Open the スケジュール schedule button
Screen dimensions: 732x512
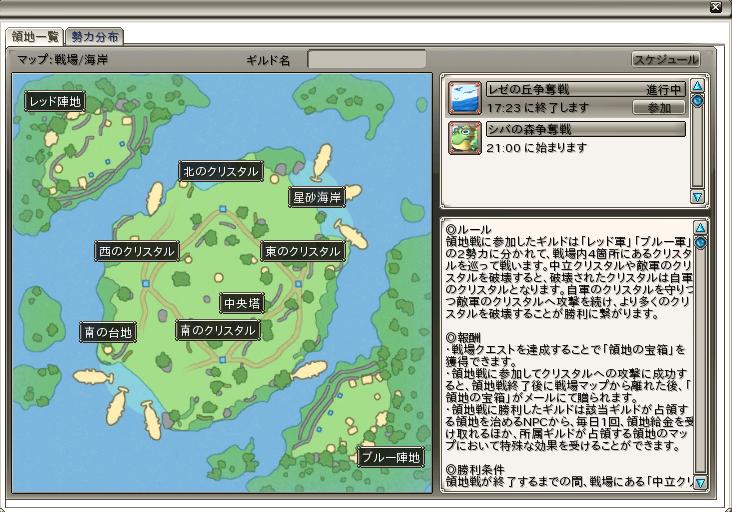pos(666,59)
